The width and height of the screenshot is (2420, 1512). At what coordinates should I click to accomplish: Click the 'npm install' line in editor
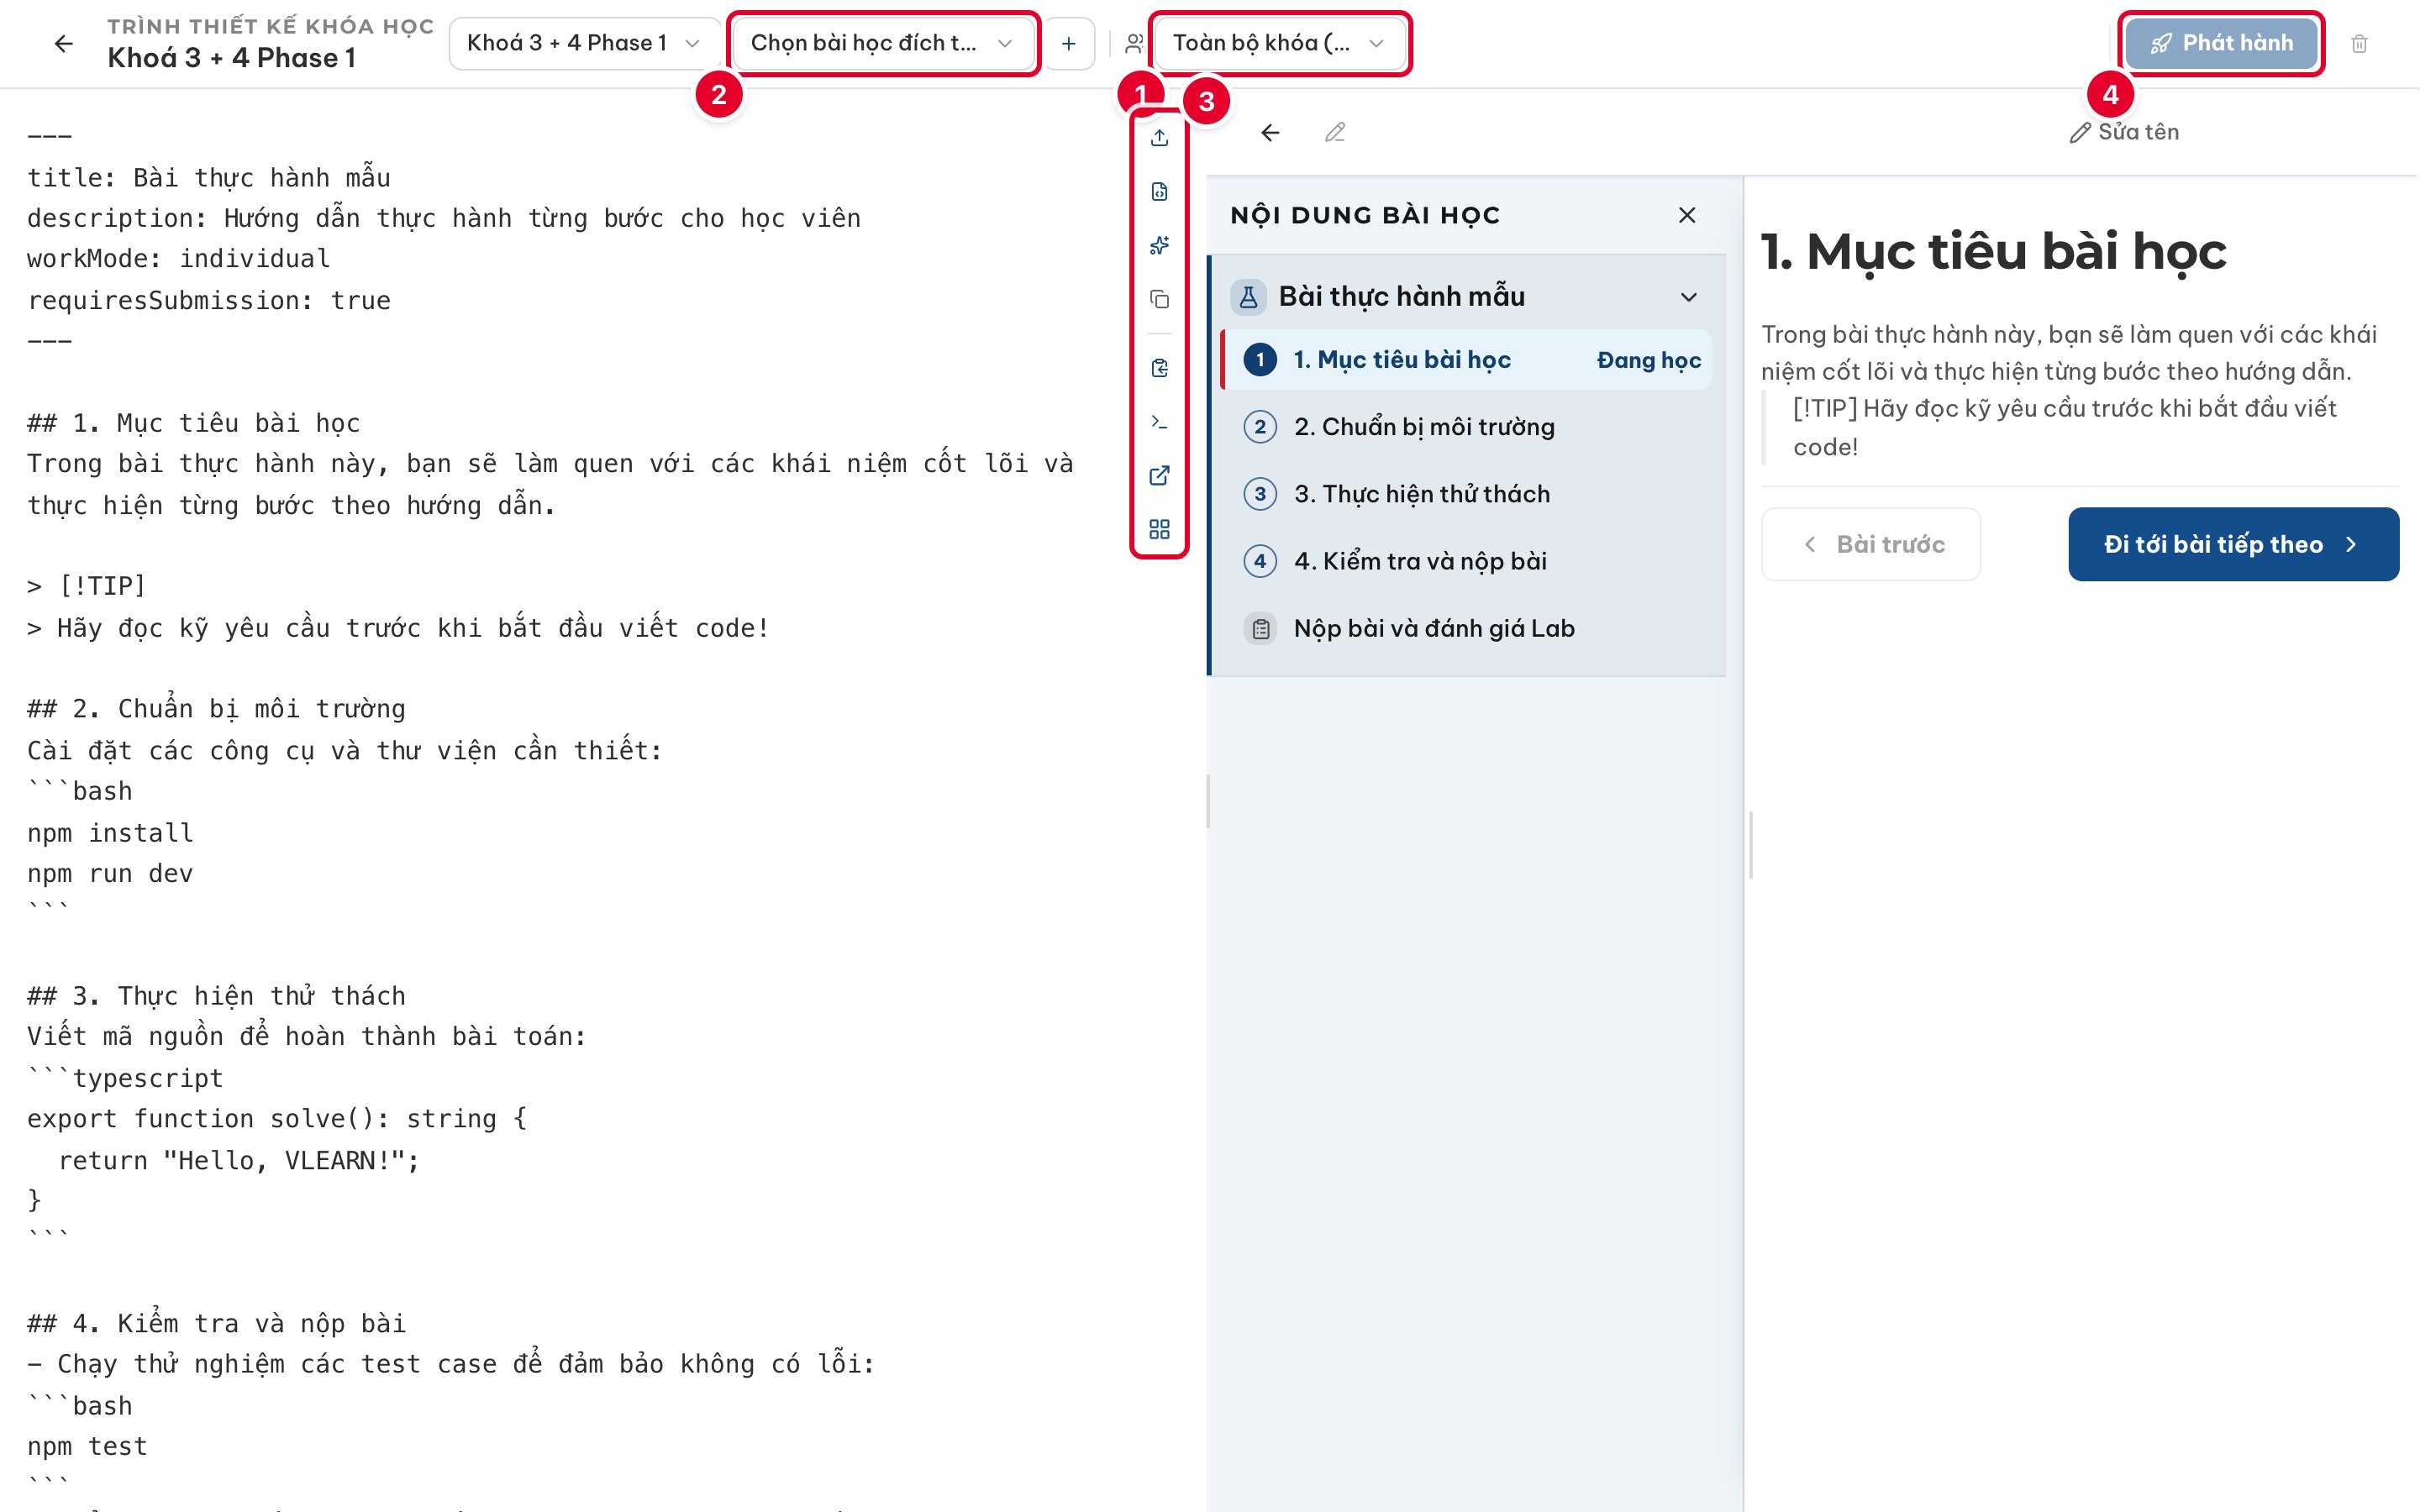[110, 833]
